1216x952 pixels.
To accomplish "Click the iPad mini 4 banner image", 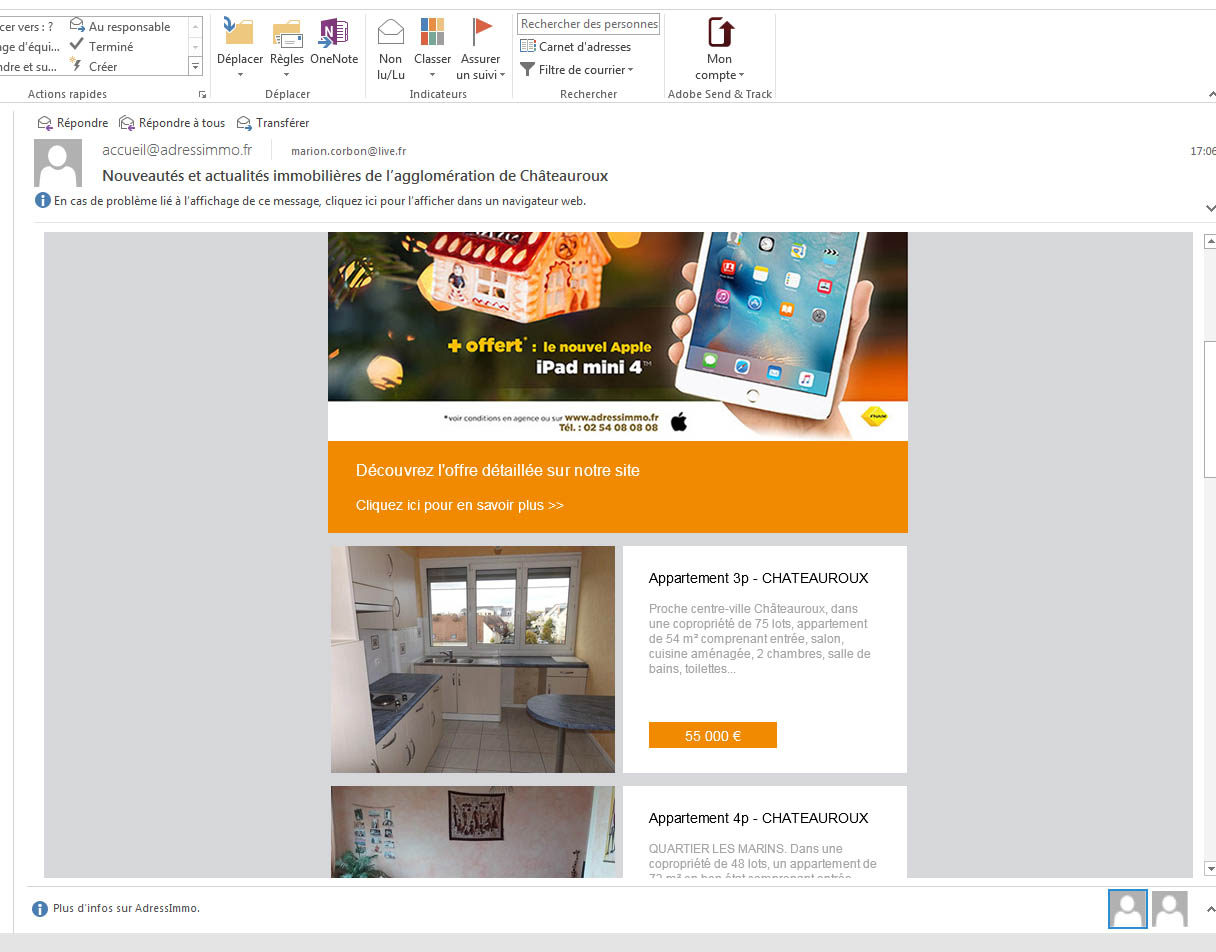I will pos(618,336).
